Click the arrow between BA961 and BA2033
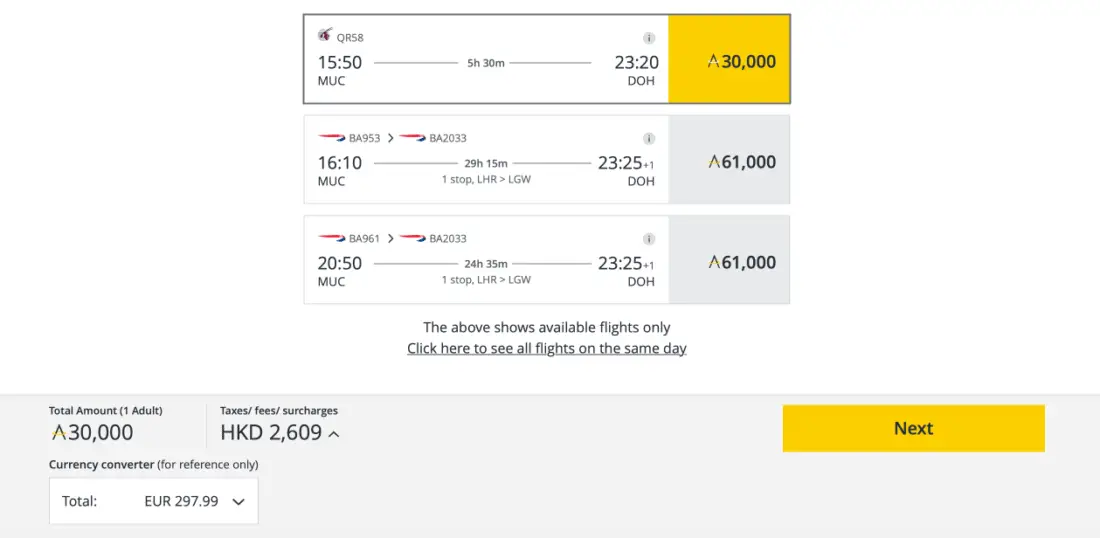 (x=390, y=238)
